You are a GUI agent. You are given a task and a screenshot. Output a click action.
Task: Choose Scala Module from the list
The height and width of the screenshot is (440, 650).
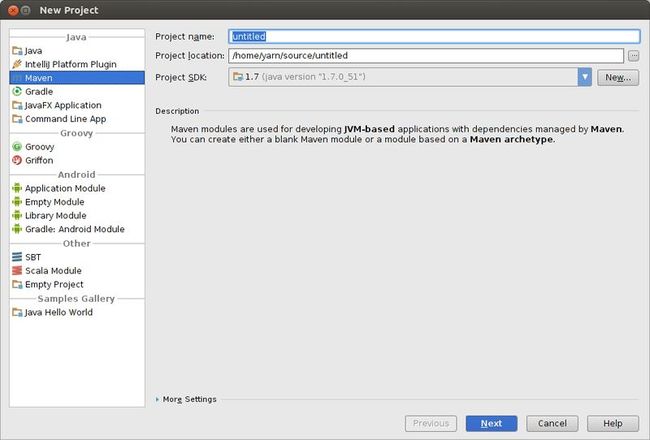[x=77, y=271]
